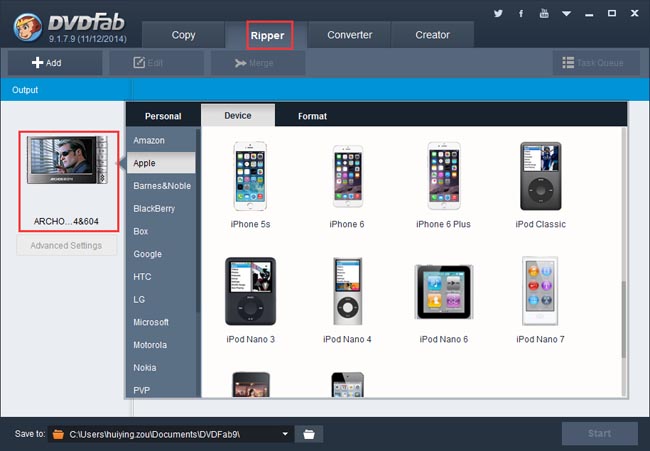
Task: Choose the iPod Nano 7 device icon
Action: coord(540,291)
